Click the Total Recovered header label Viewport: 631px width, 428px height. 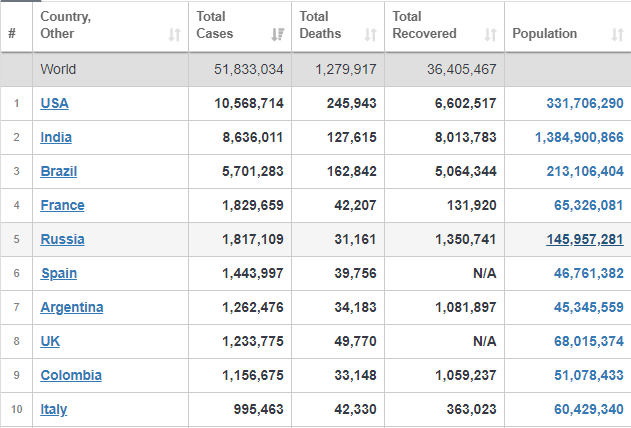pyautogui.click(x=424, y=25)
